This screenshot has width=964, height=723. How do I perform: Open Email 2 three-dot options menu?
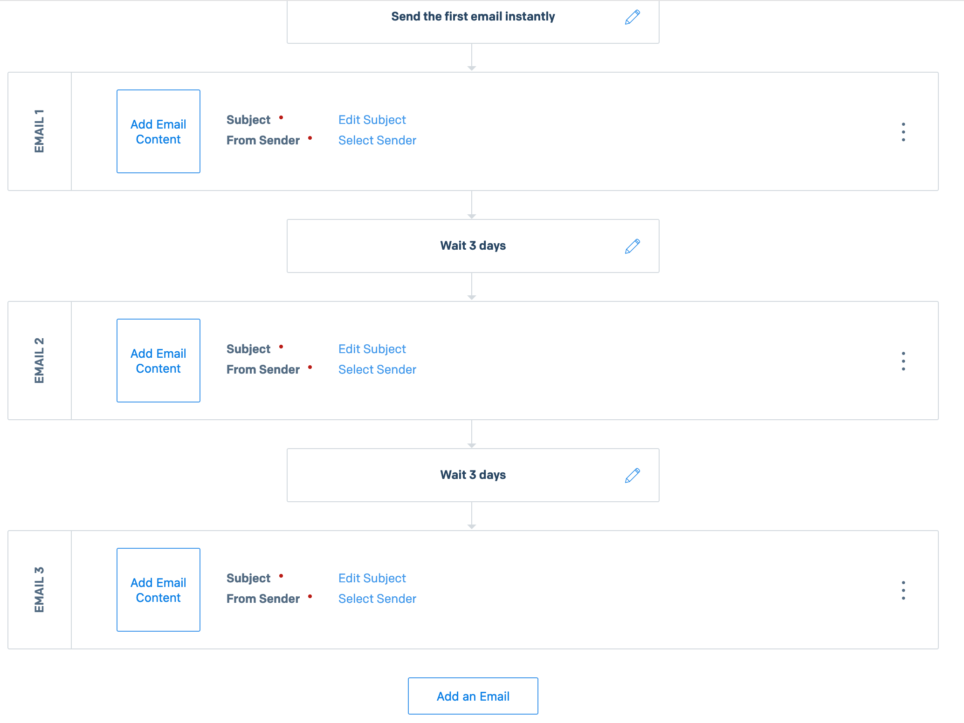(x=903, y=361)
